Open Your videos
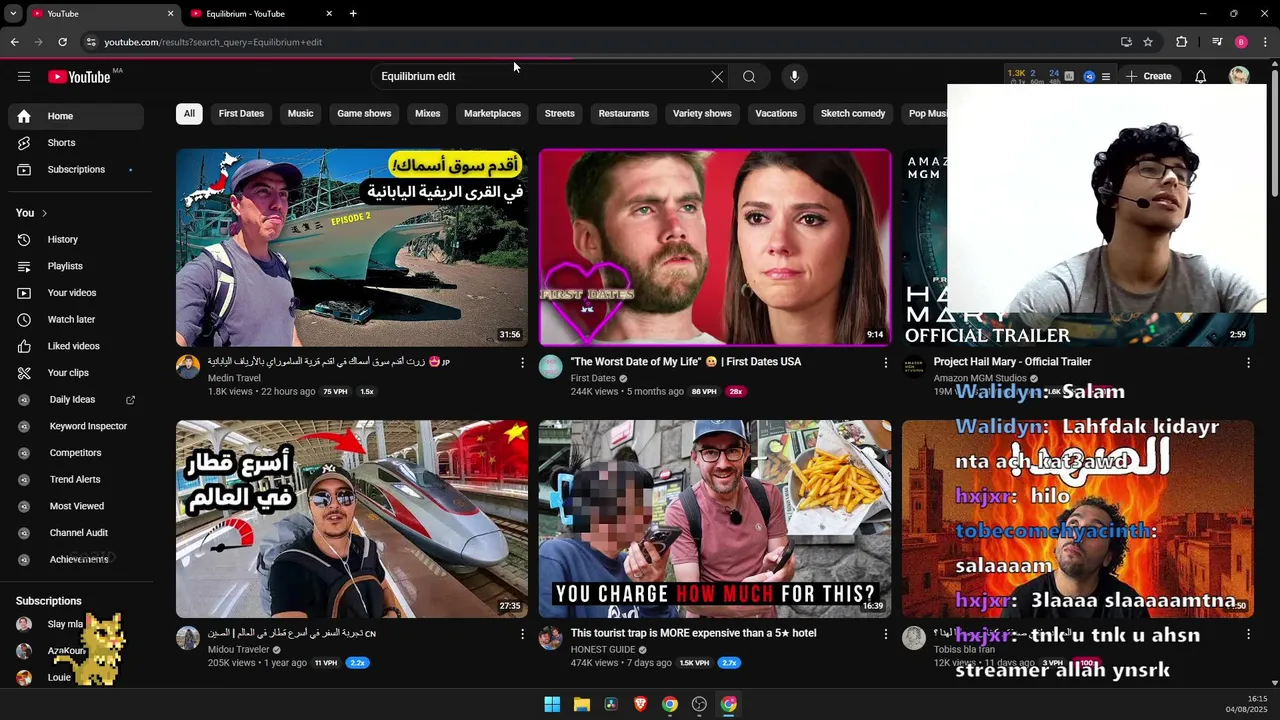The width and height of the screenshot is (1280, 720). coord(76,293)
